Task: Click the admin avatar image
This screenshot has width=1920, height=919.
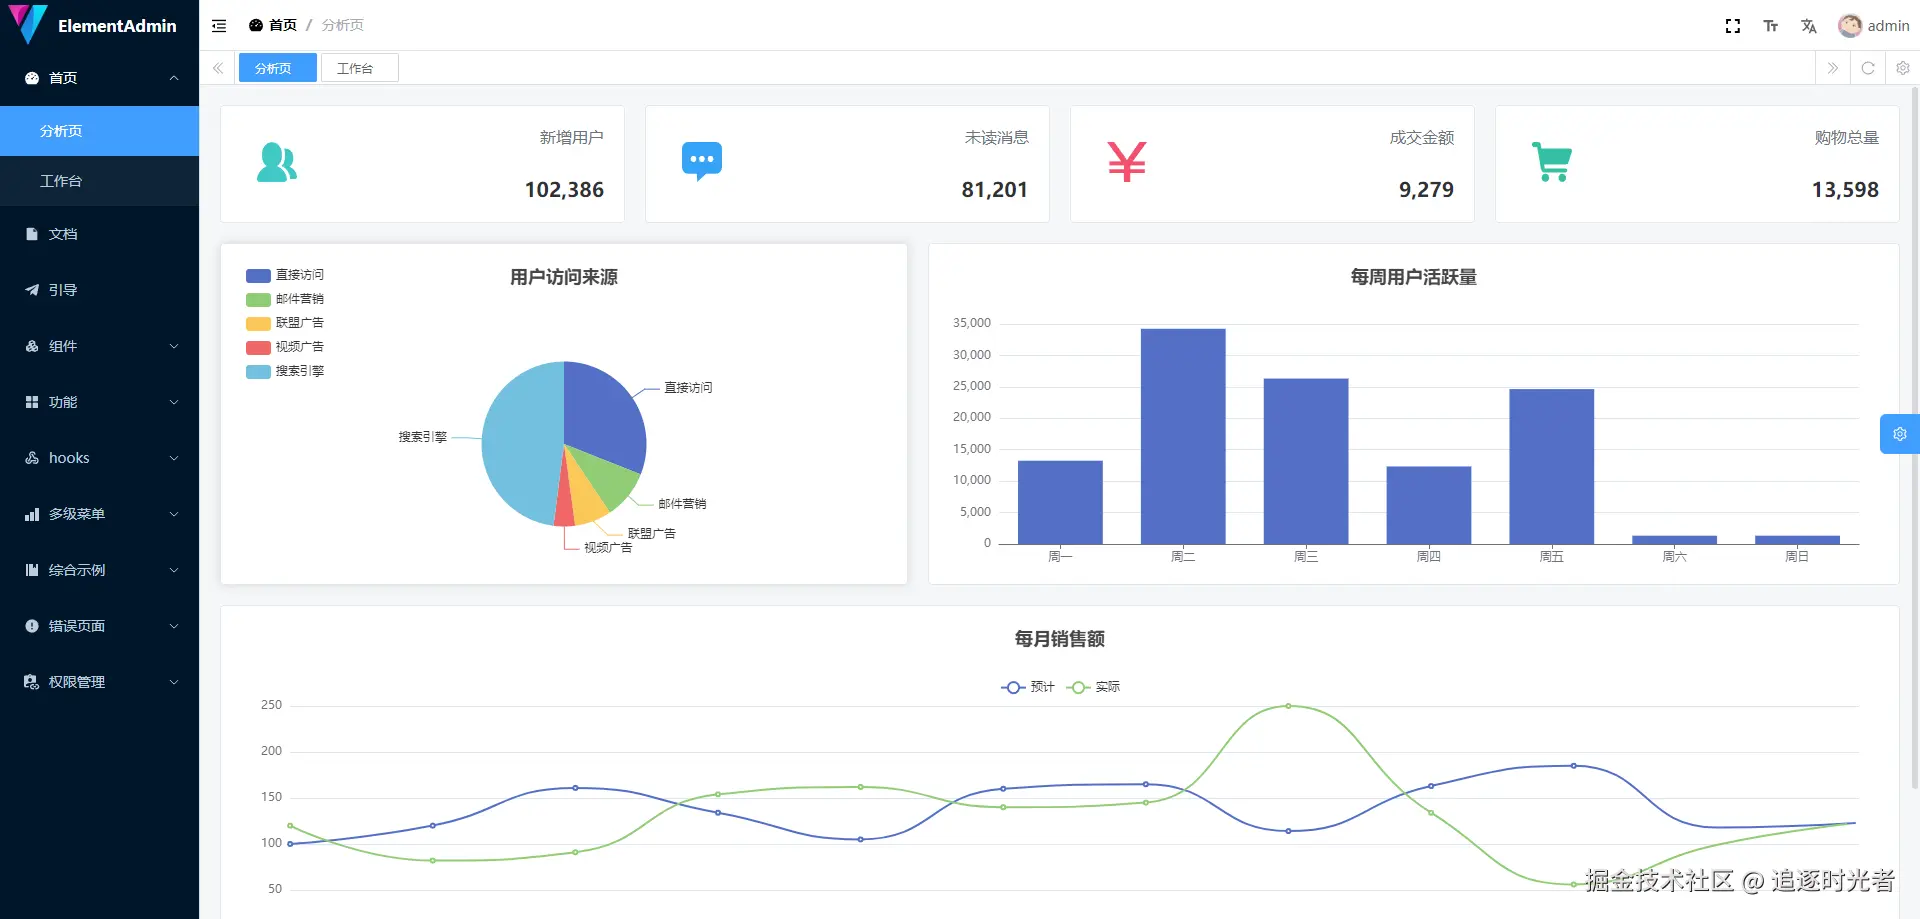Action: pyautogui.click(x=1850, y=26)
